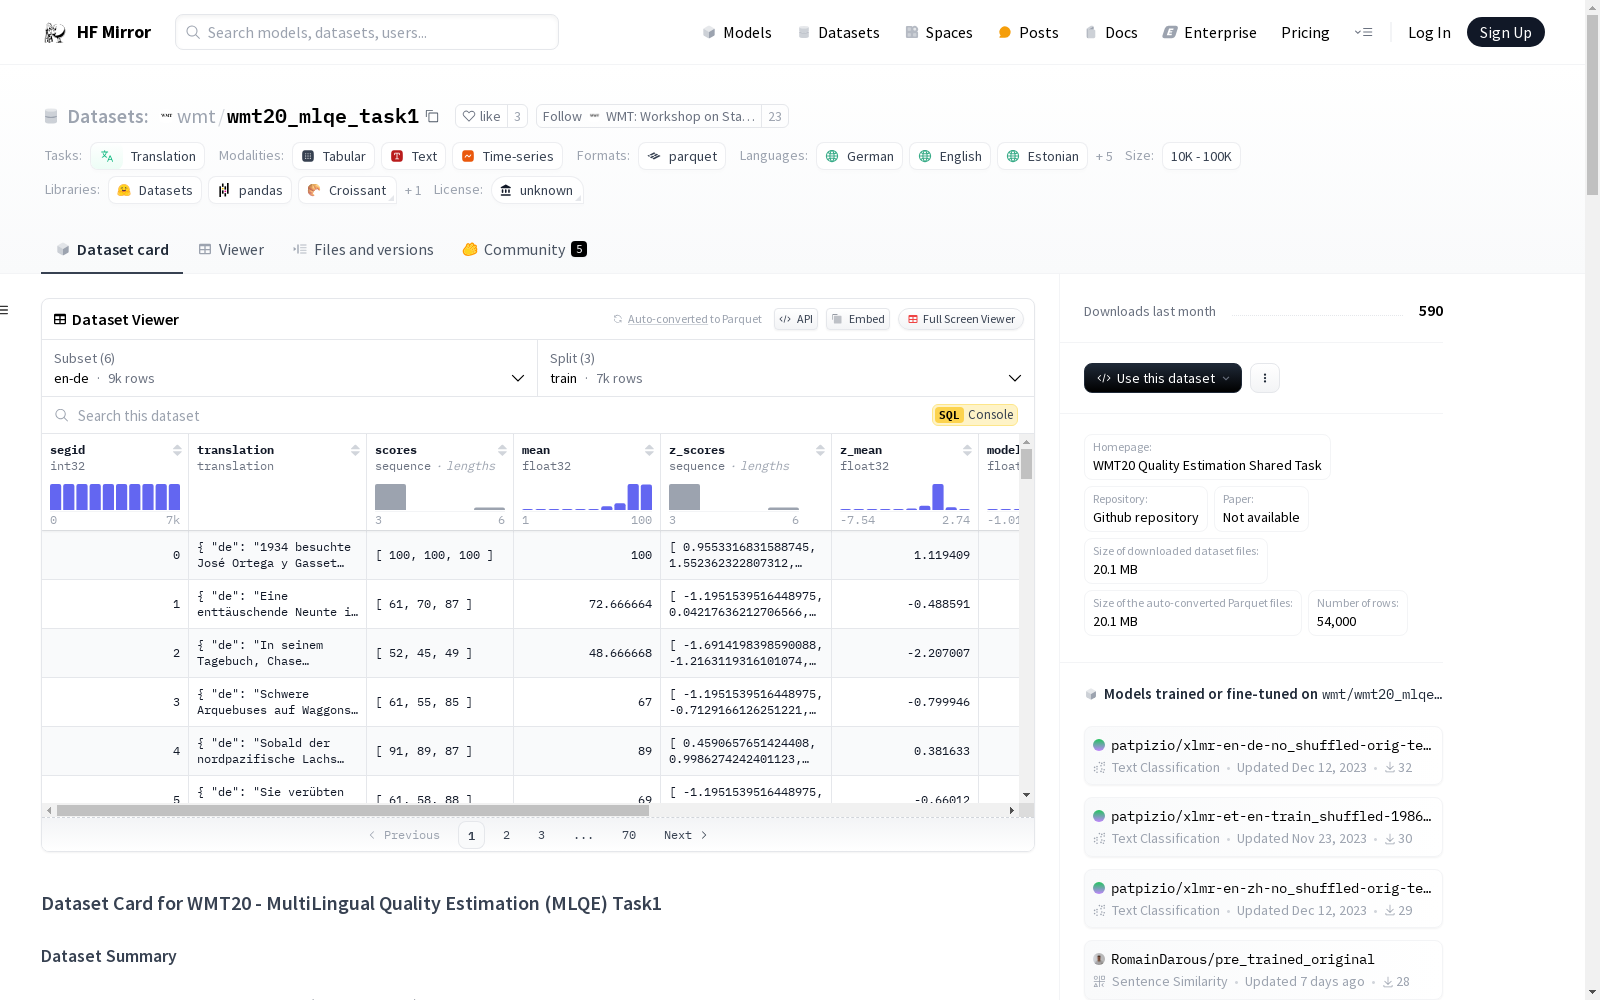Sort by the z_scores column

click(820, 450)
